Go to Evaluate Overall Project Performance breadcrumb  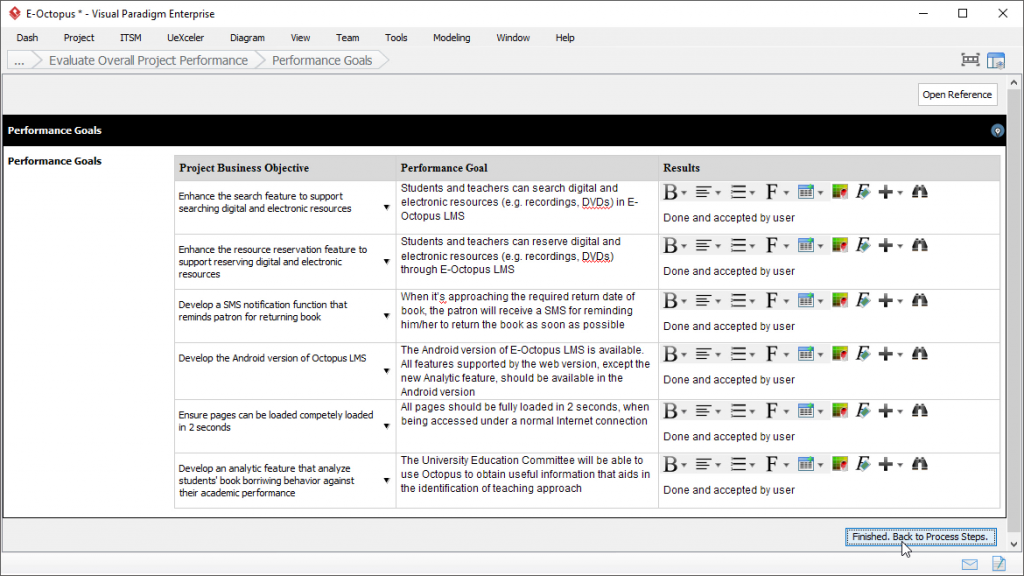pyautogui.click(x=148, y=60)
